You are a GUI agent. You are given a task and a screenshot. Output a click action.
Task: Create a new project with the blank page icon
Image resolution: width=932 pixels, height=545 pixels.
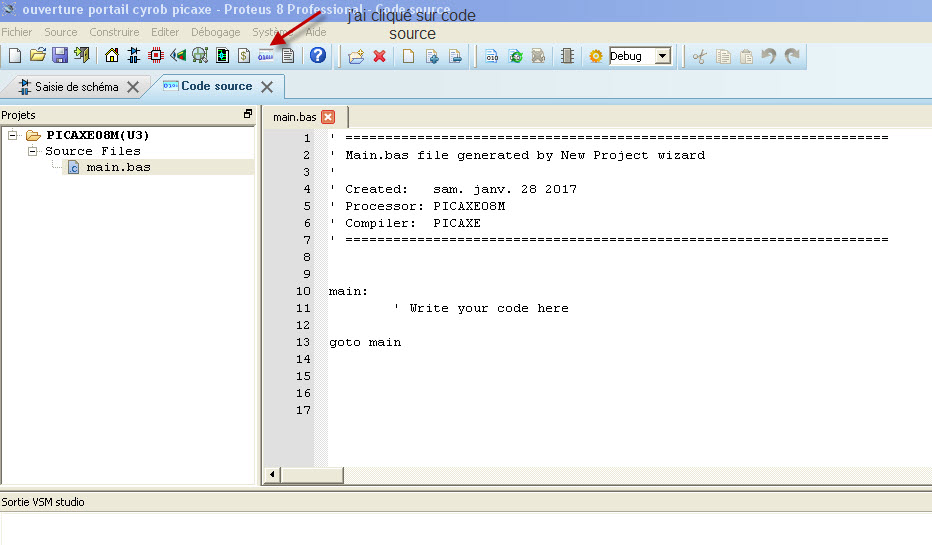coord(15,56)
